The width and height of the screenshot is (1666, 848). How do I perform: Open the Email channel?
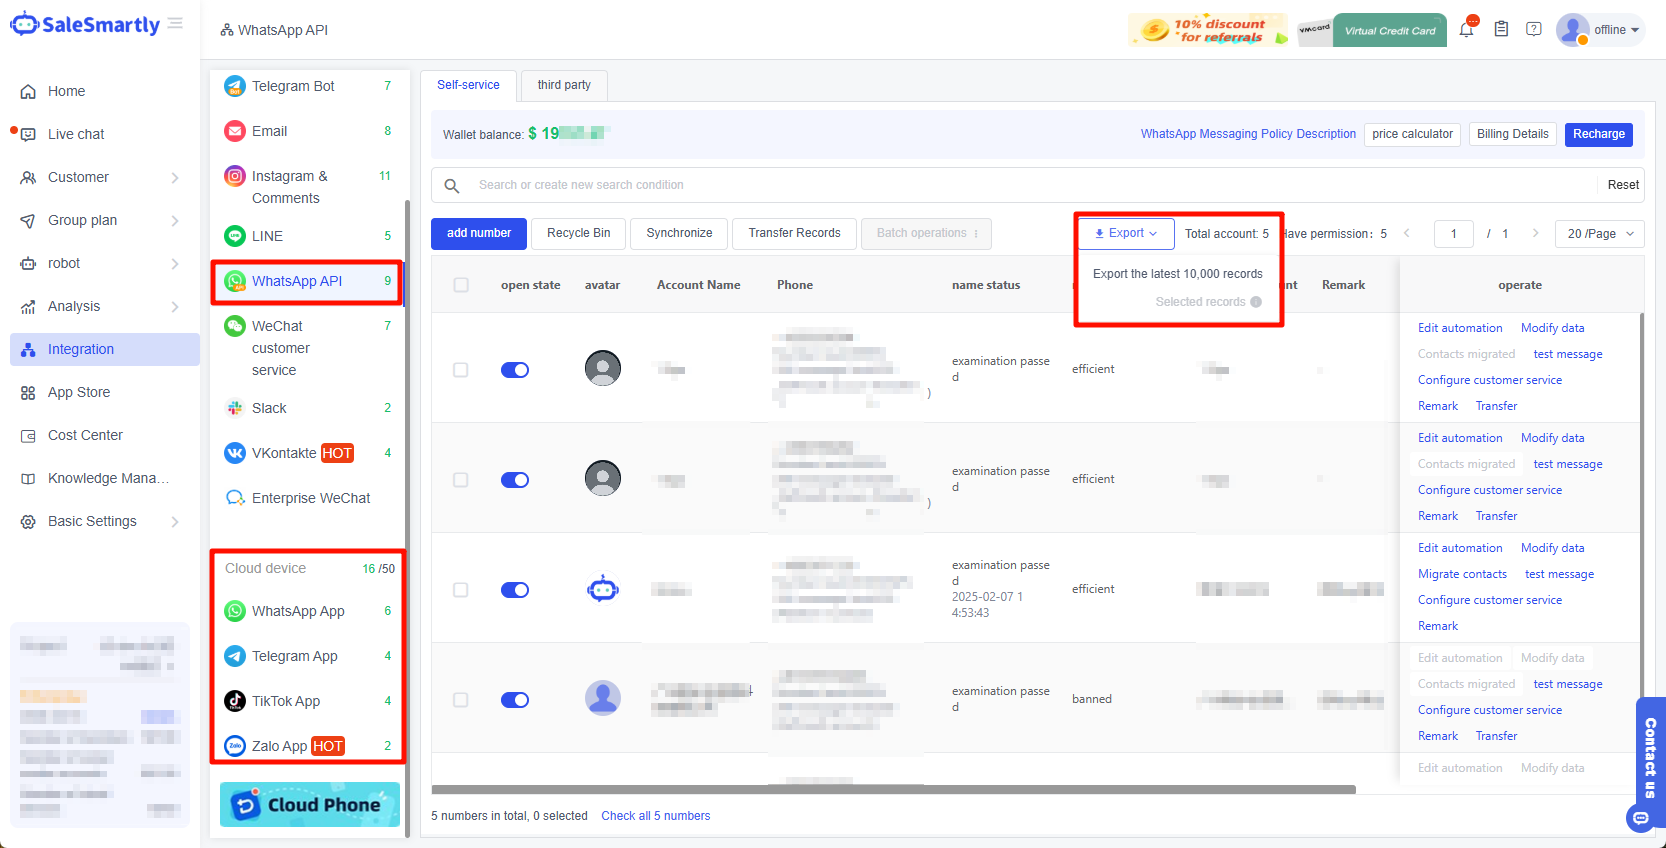307,131
